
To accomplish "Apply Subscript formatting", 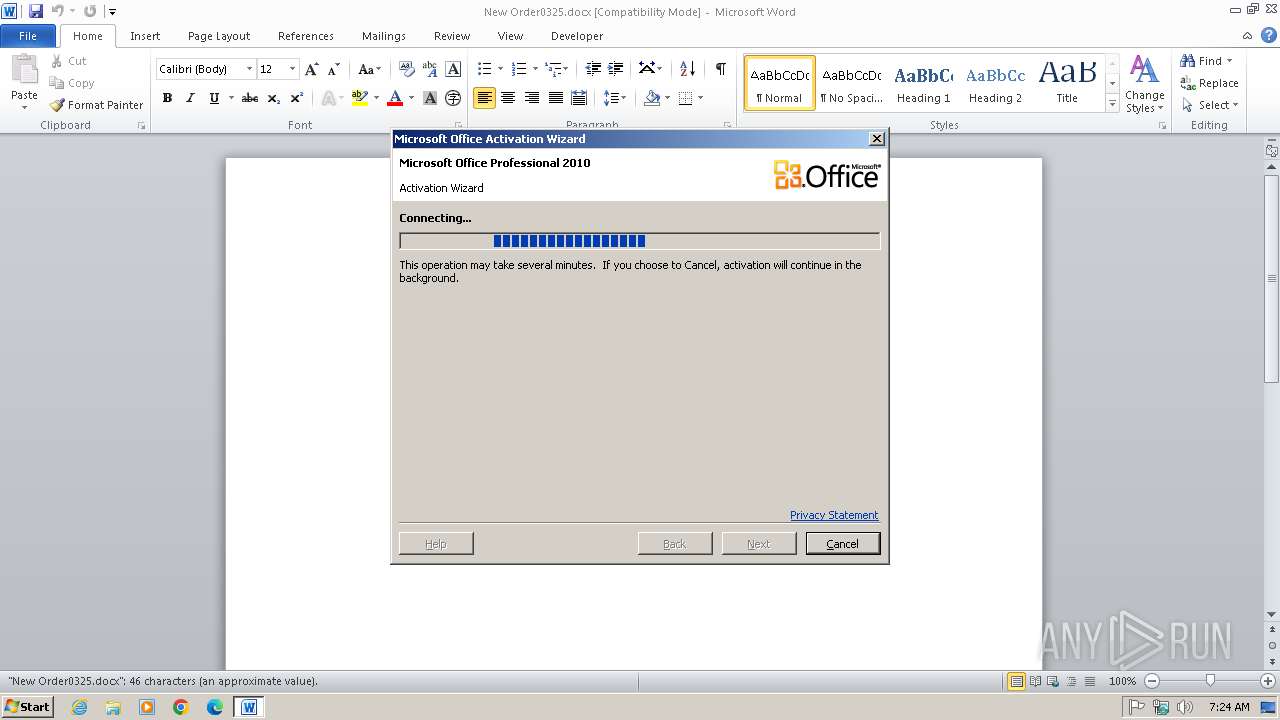I will click(x=274, y=98).
